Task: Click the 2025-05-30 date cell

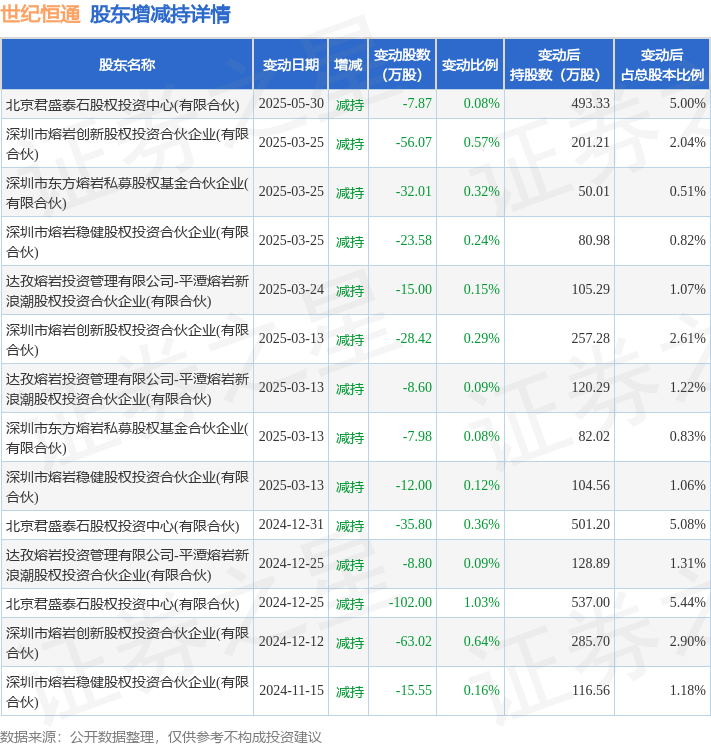Action: click(291, 103)
